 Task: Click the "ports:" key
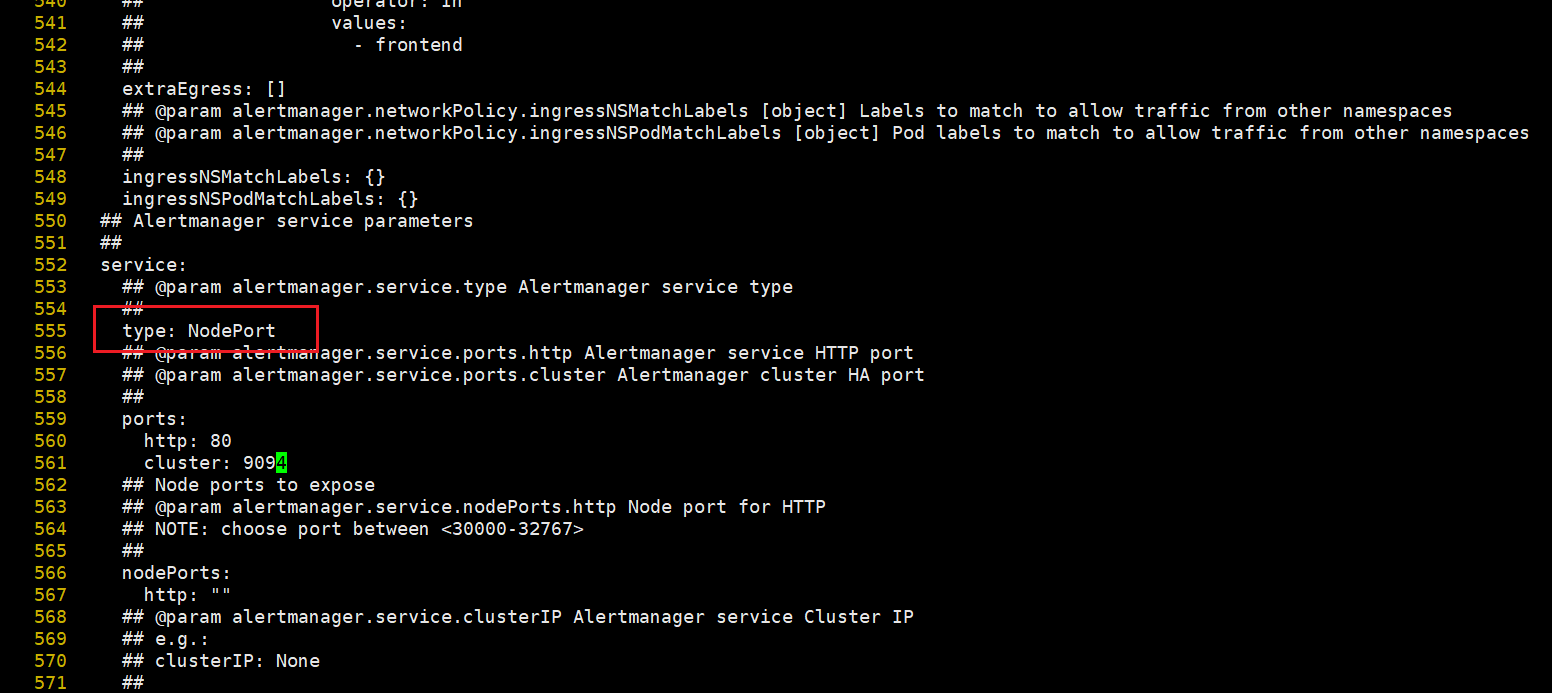pyautogui.click(x=155, y=419)
